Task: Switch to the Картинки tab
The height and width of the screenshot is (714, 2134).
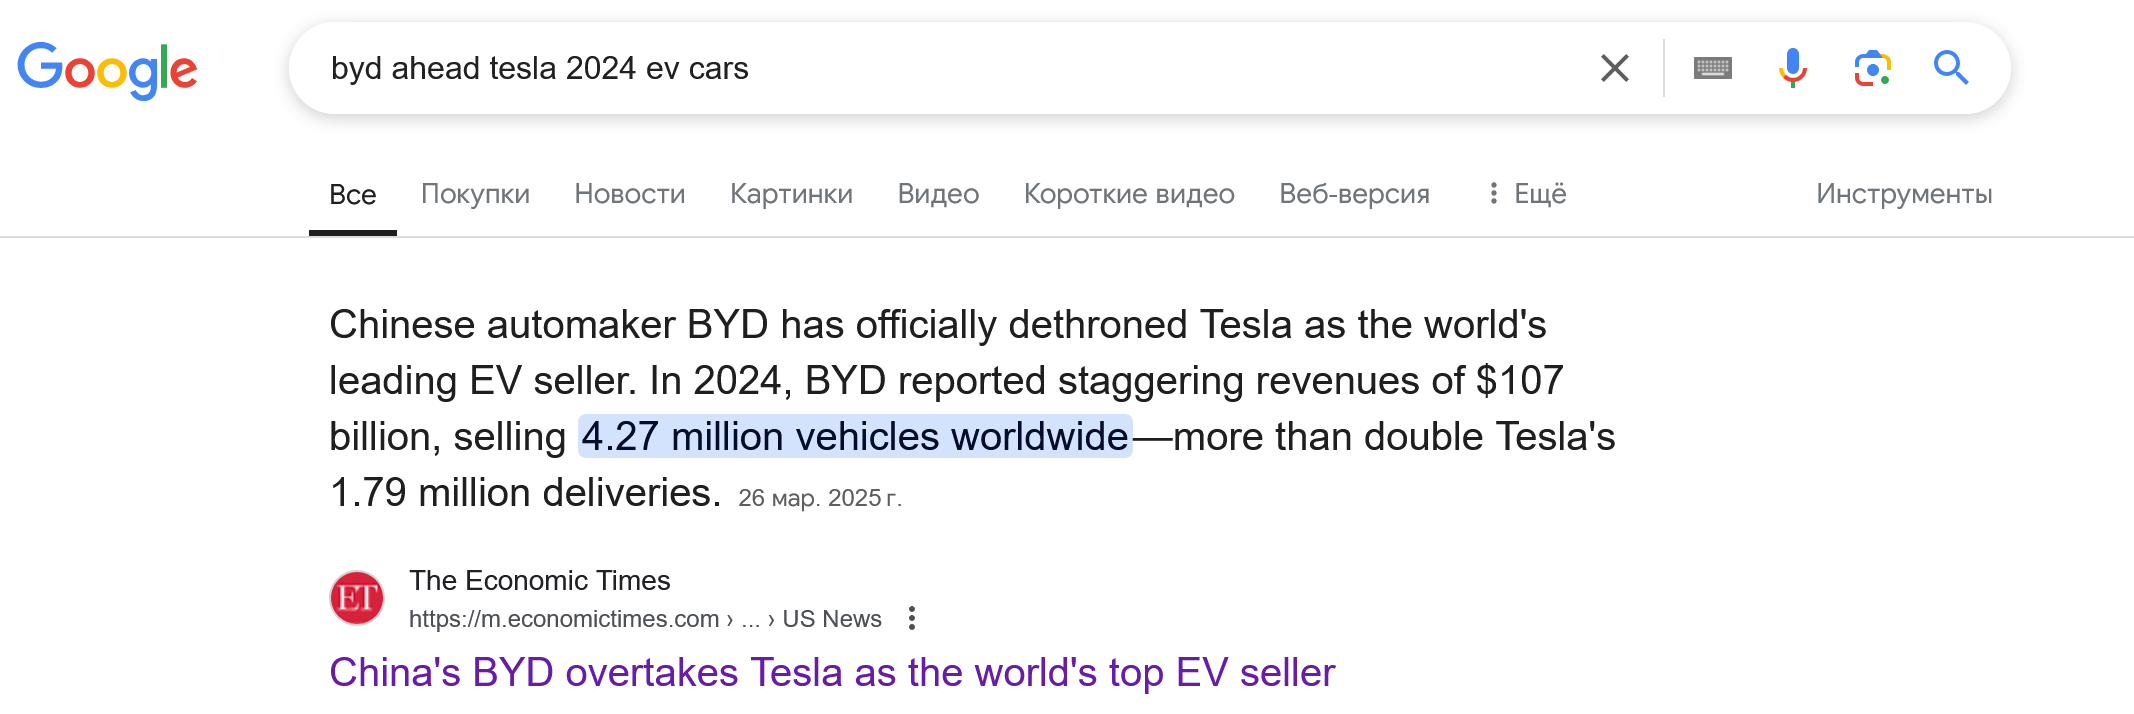Action: [x=791, y=194]
